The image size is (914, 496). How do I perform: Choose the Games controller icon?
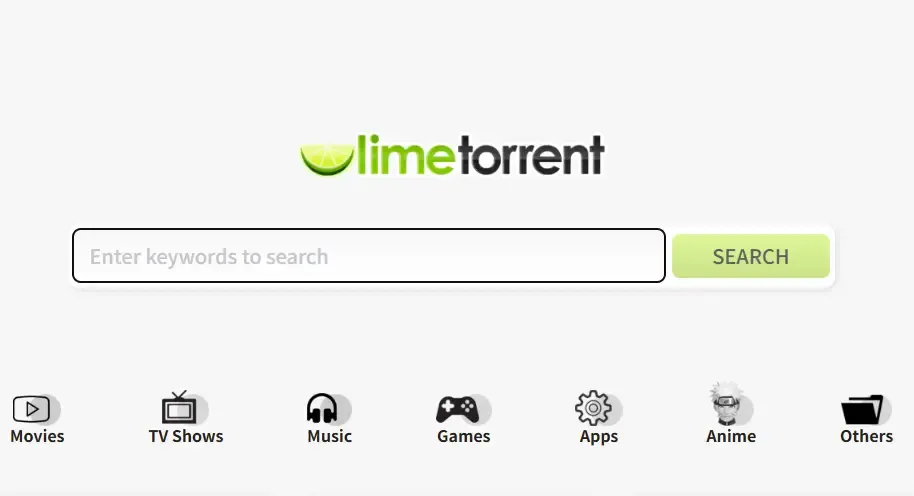[458, 409]
